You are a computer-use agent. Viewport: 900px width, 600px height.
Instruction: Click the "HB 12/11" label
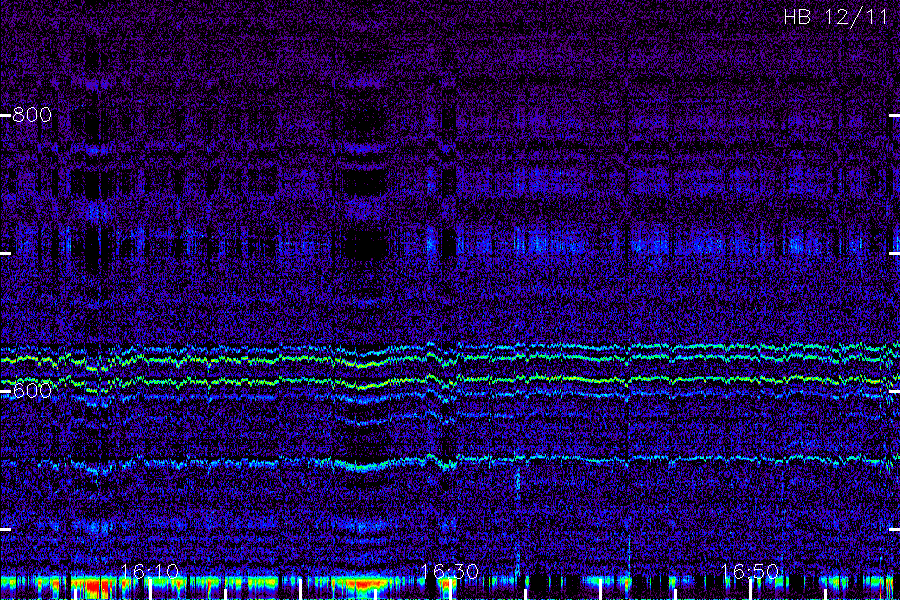(x=835, y=17)
